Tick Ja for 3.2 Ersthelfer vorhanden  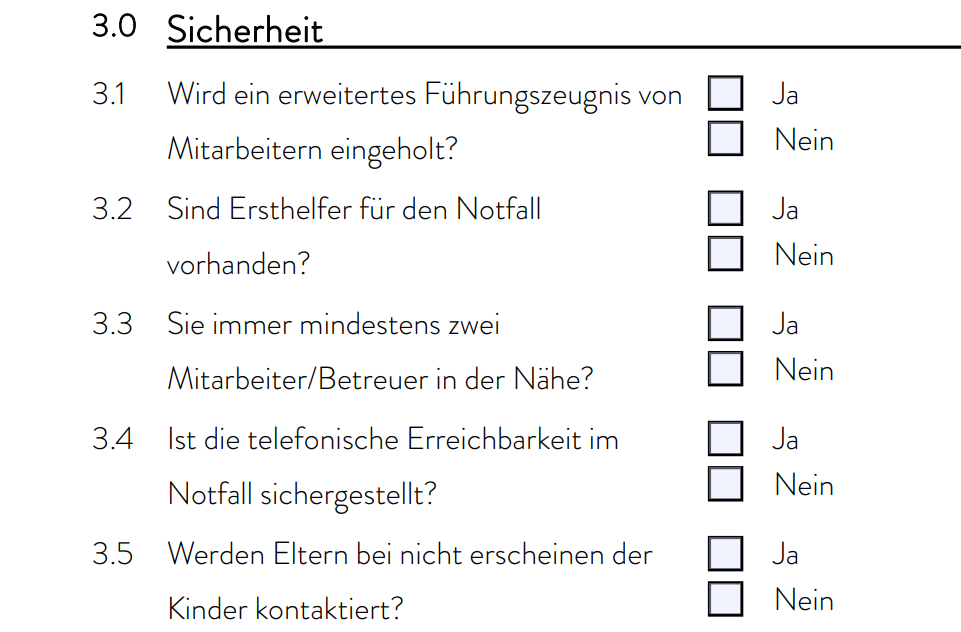(725, 208)
